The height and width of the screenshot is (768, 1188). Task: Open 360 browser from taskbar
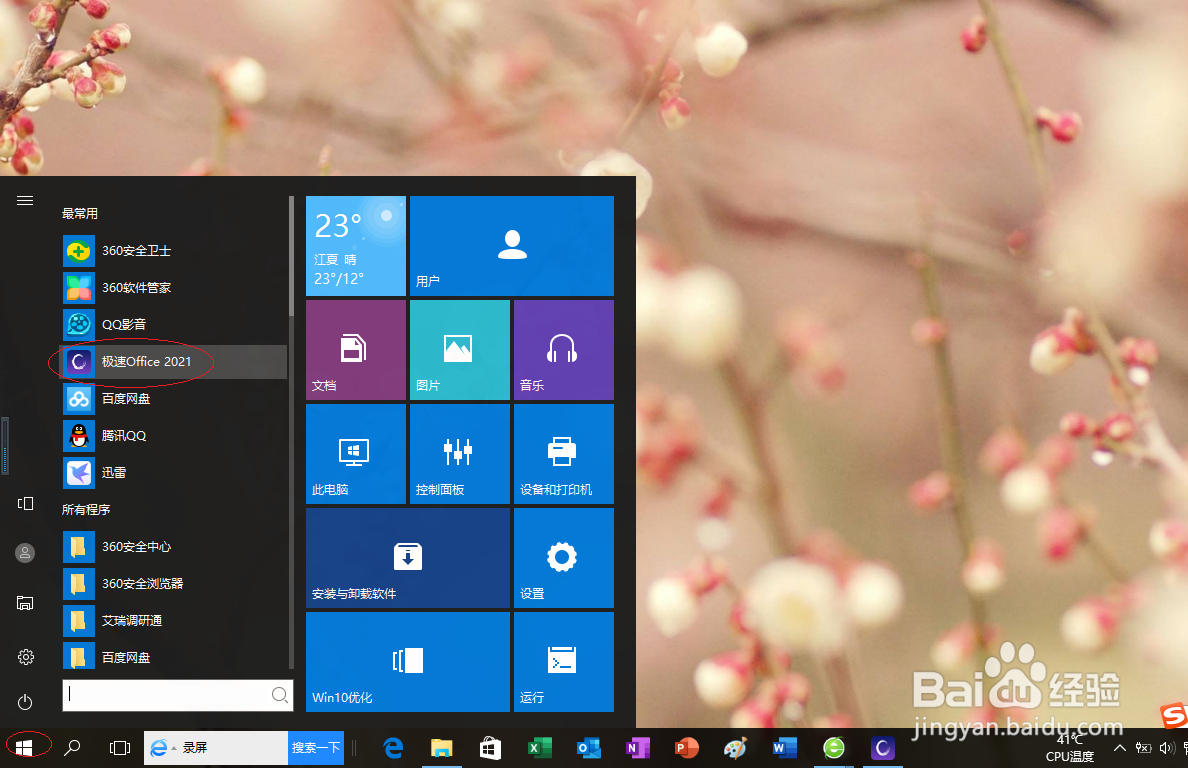tap(833, 748)
